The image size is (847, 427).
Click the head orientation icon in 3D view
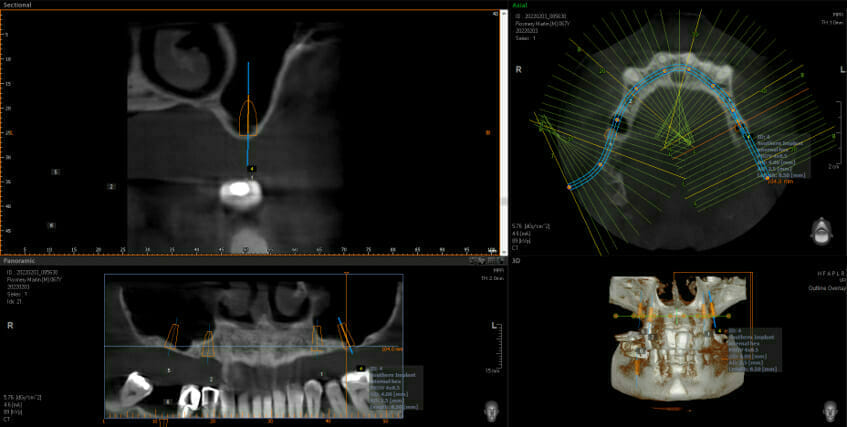[828, 410]
